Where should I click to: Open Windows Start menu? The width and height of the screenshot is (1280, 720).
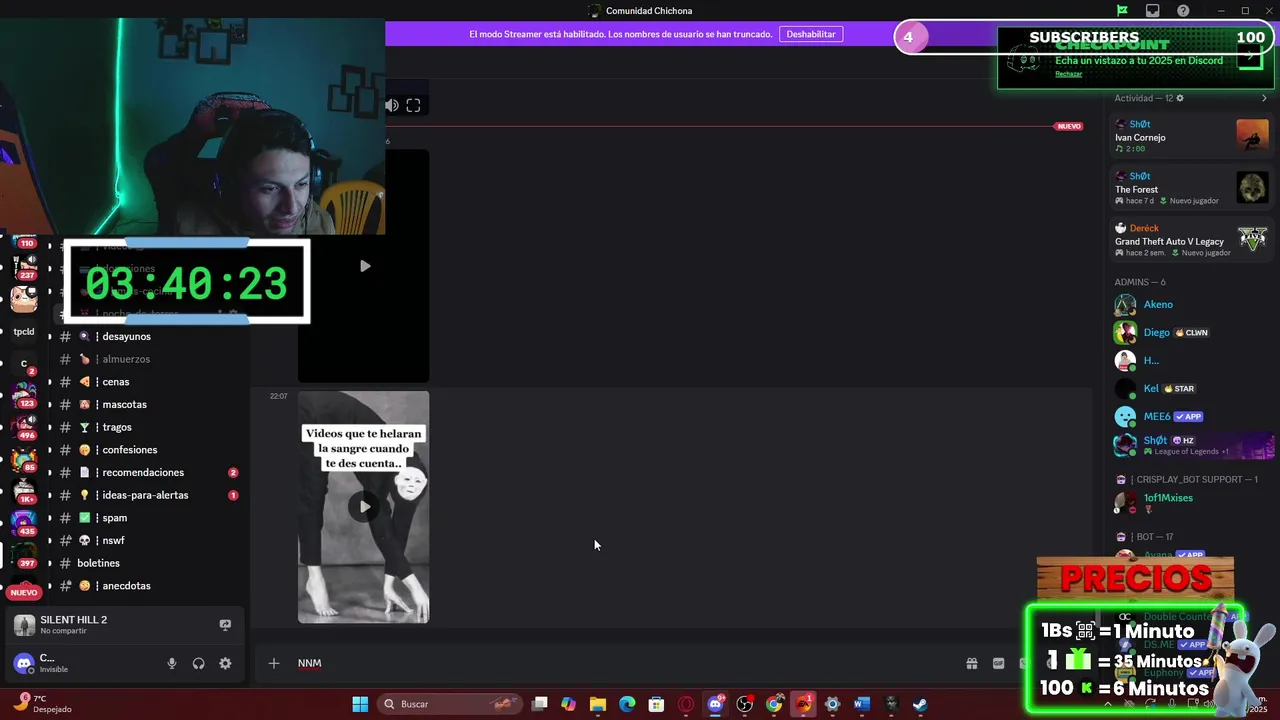pyautogui.click(x=360, y=704)
